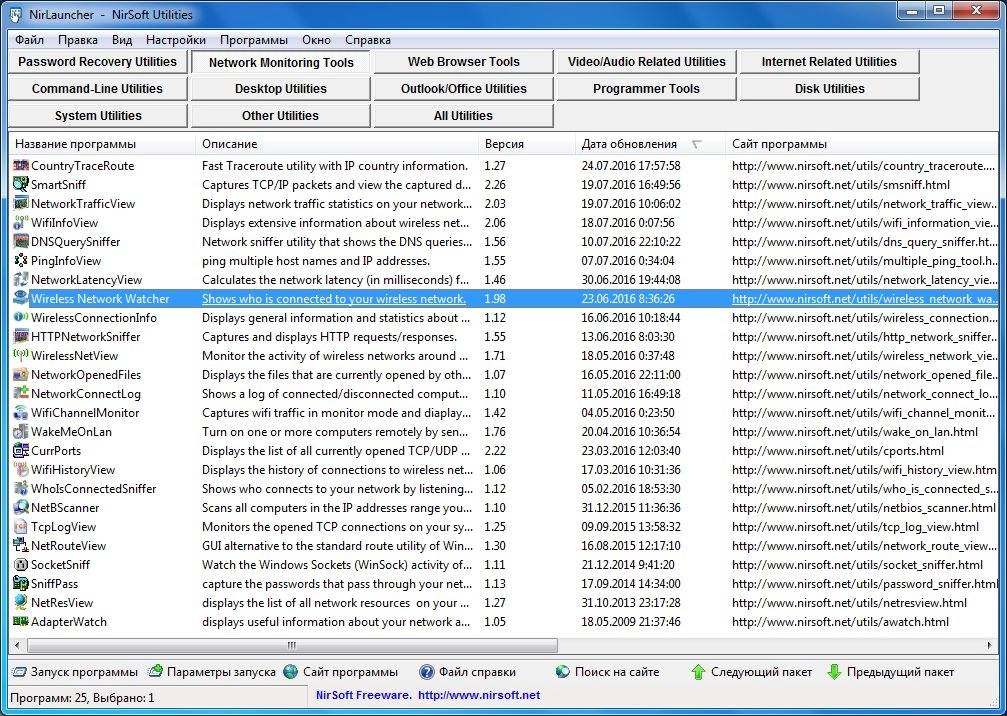Click the Wireless Network Watcher icon
1007x716 pixels.
click(21, 299)
